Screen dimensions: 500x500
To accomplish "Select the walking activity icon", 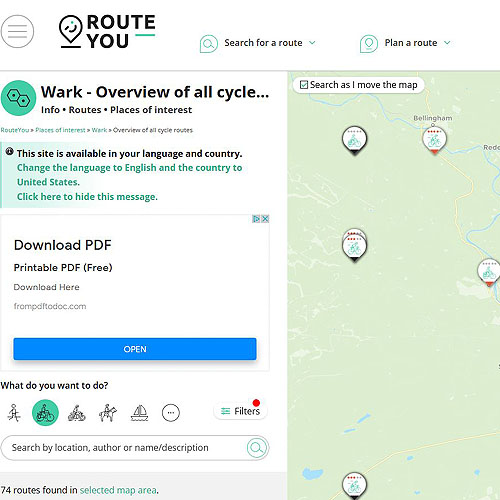I will tap(14, 413).
